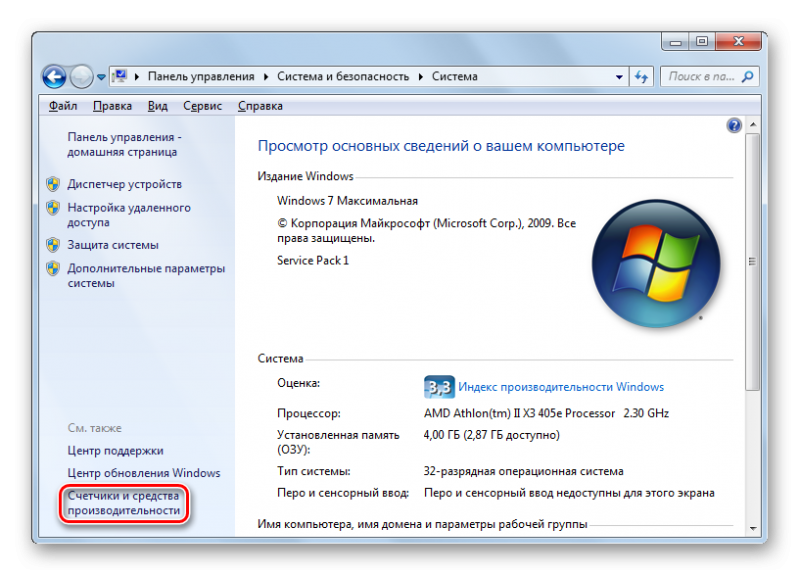Click the heading Просмотр основных сведений о вашем компьютере
Screen dimensions: 800x576
pos(441,146)
